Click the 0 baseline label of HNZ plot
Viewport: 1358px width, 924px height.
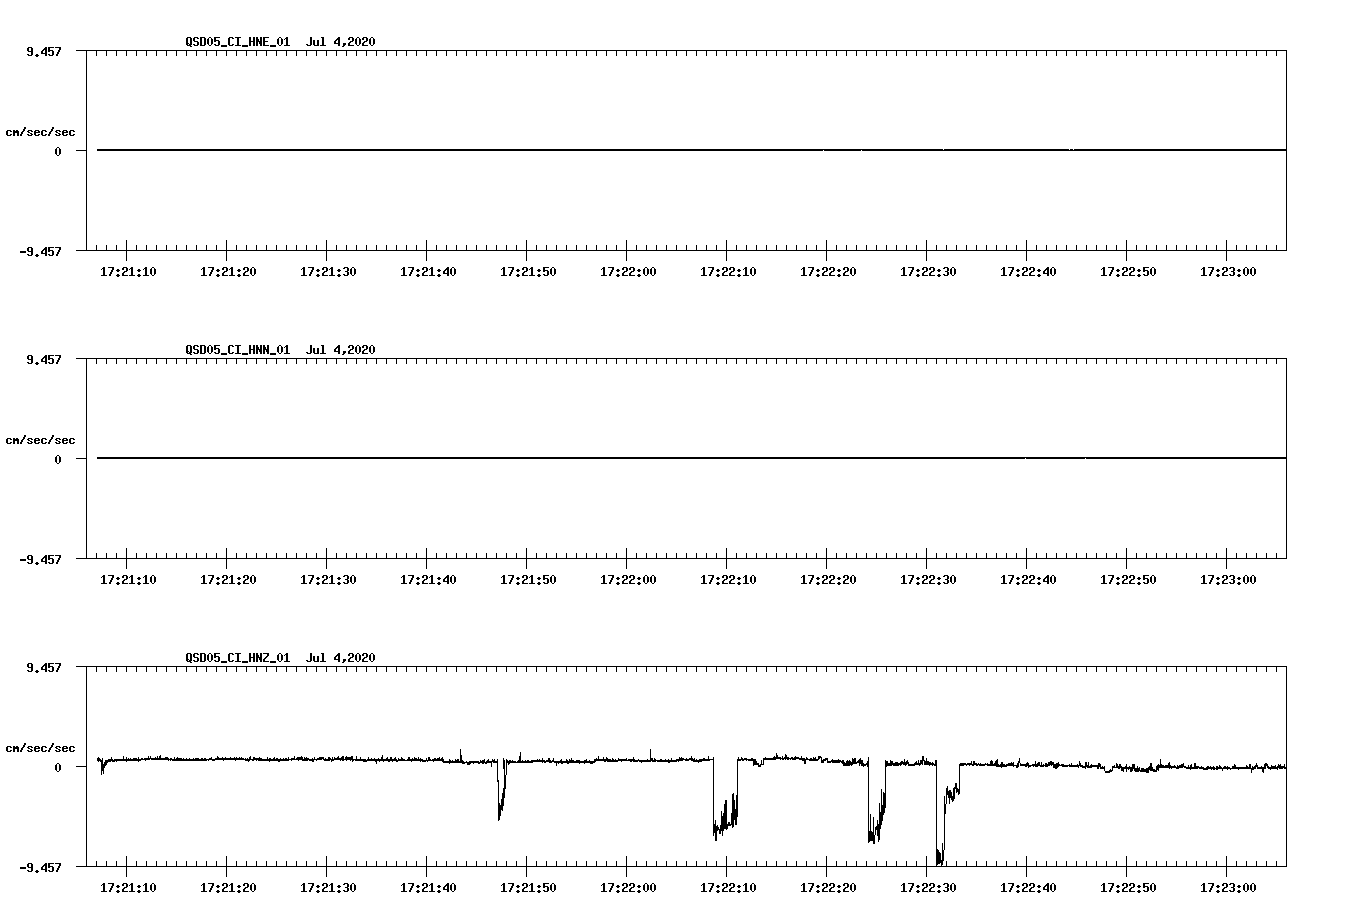tap(58, 768)
